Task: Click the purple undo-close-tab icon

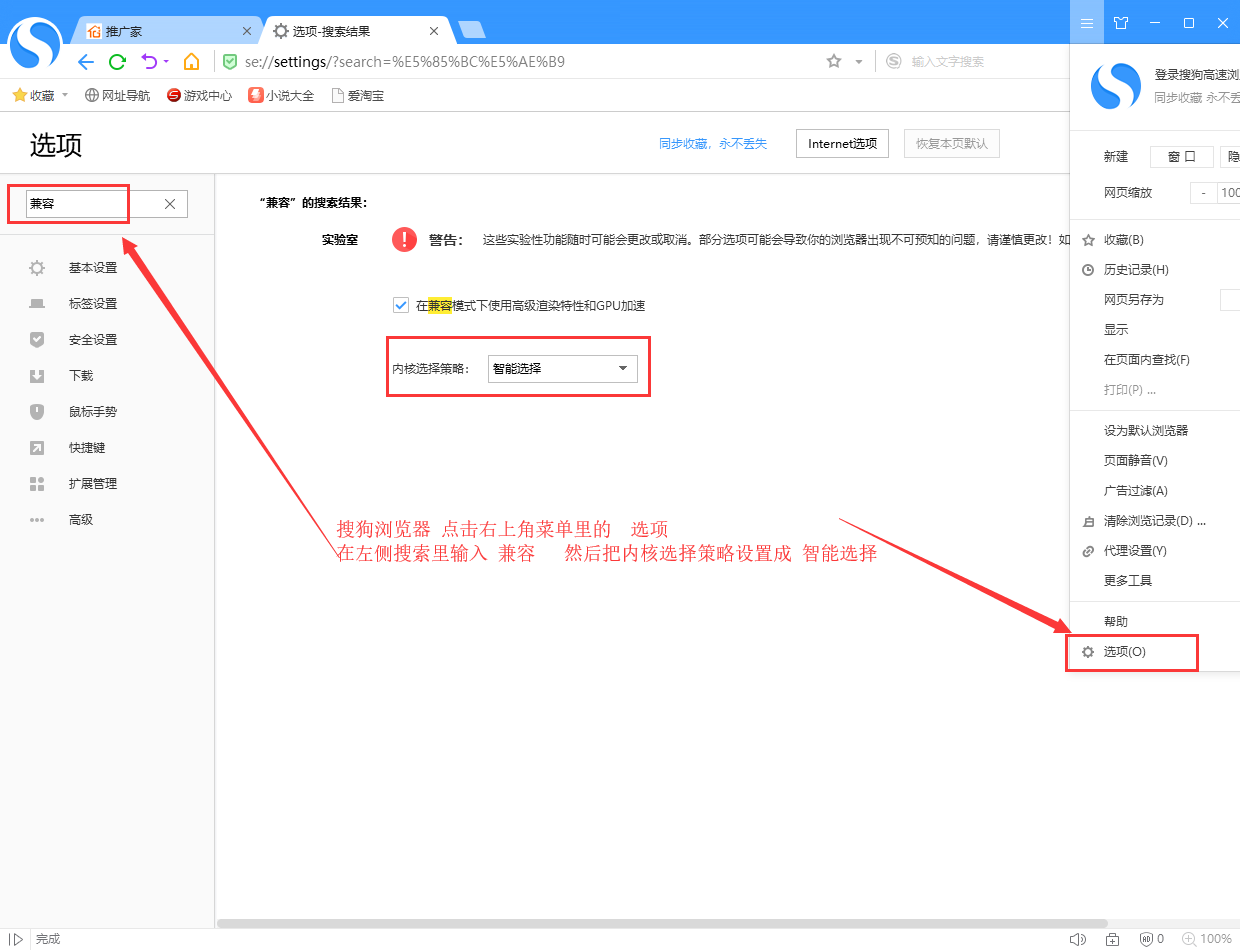Action: coord(149,62)
